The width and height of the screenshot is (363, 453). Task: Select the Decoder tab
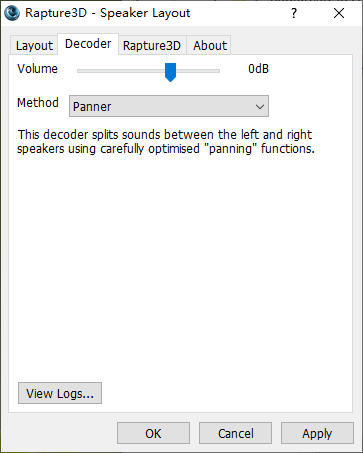[88, 44]
